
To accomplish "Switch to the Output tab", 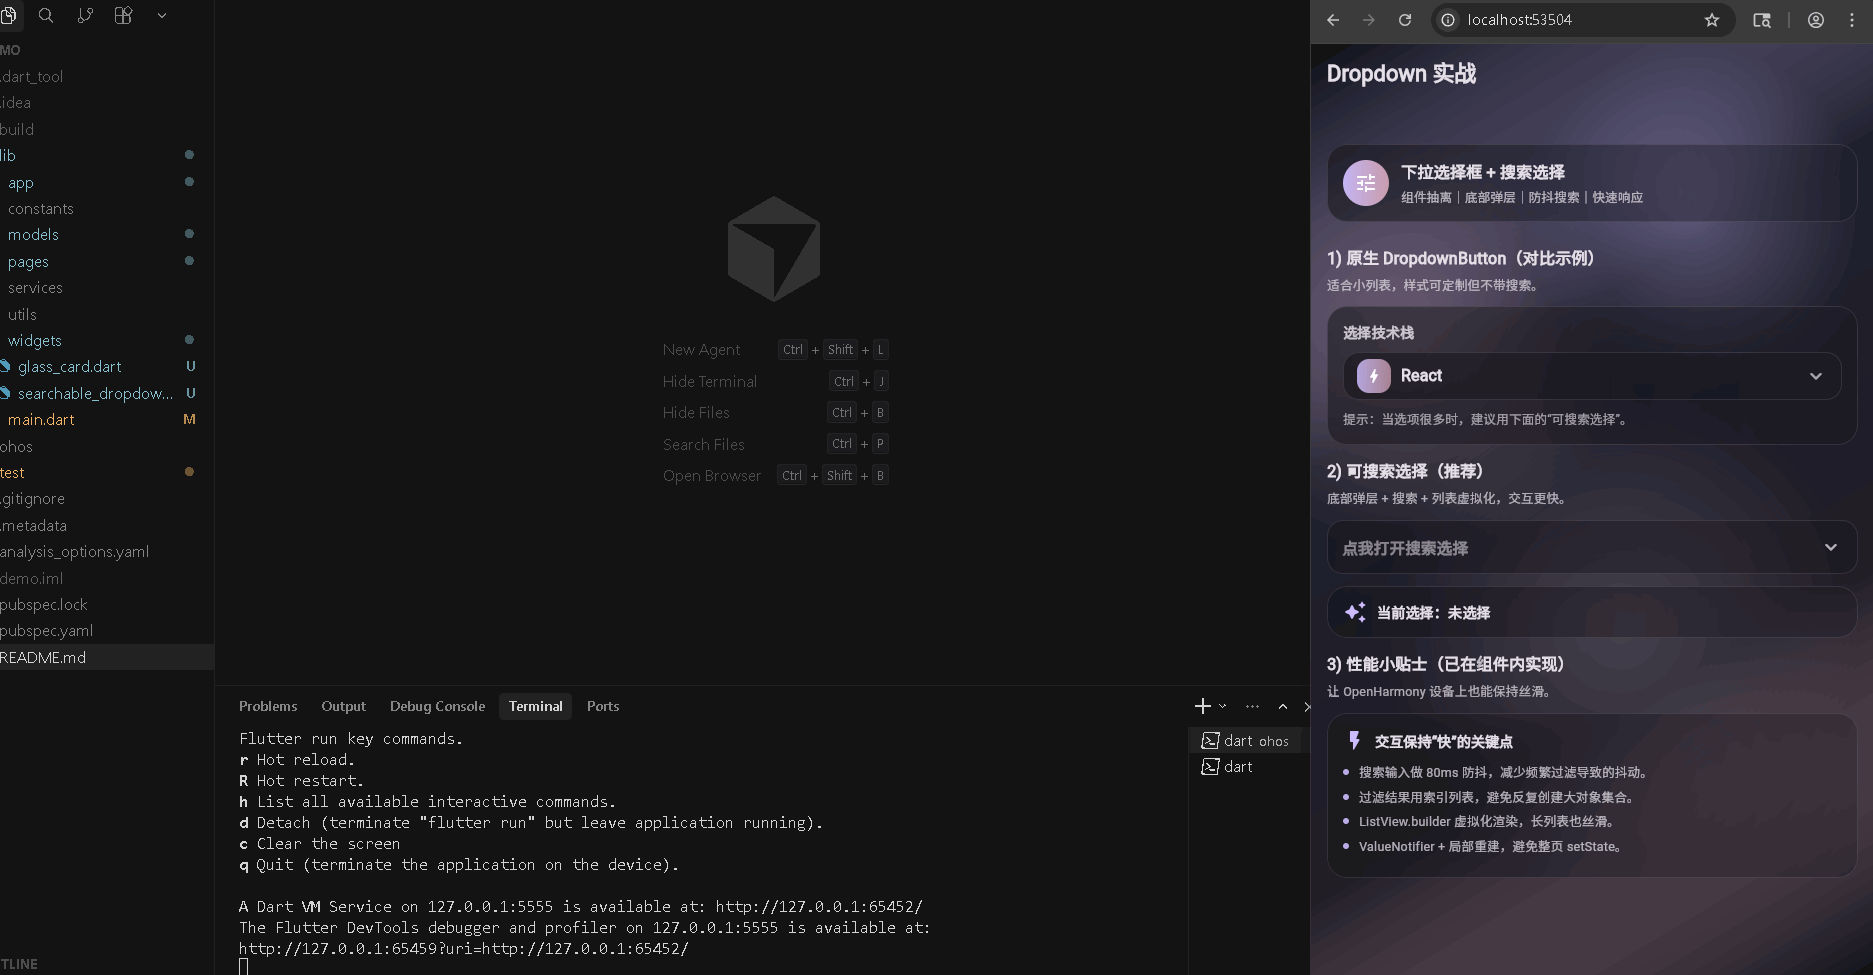I will [343, 706].
